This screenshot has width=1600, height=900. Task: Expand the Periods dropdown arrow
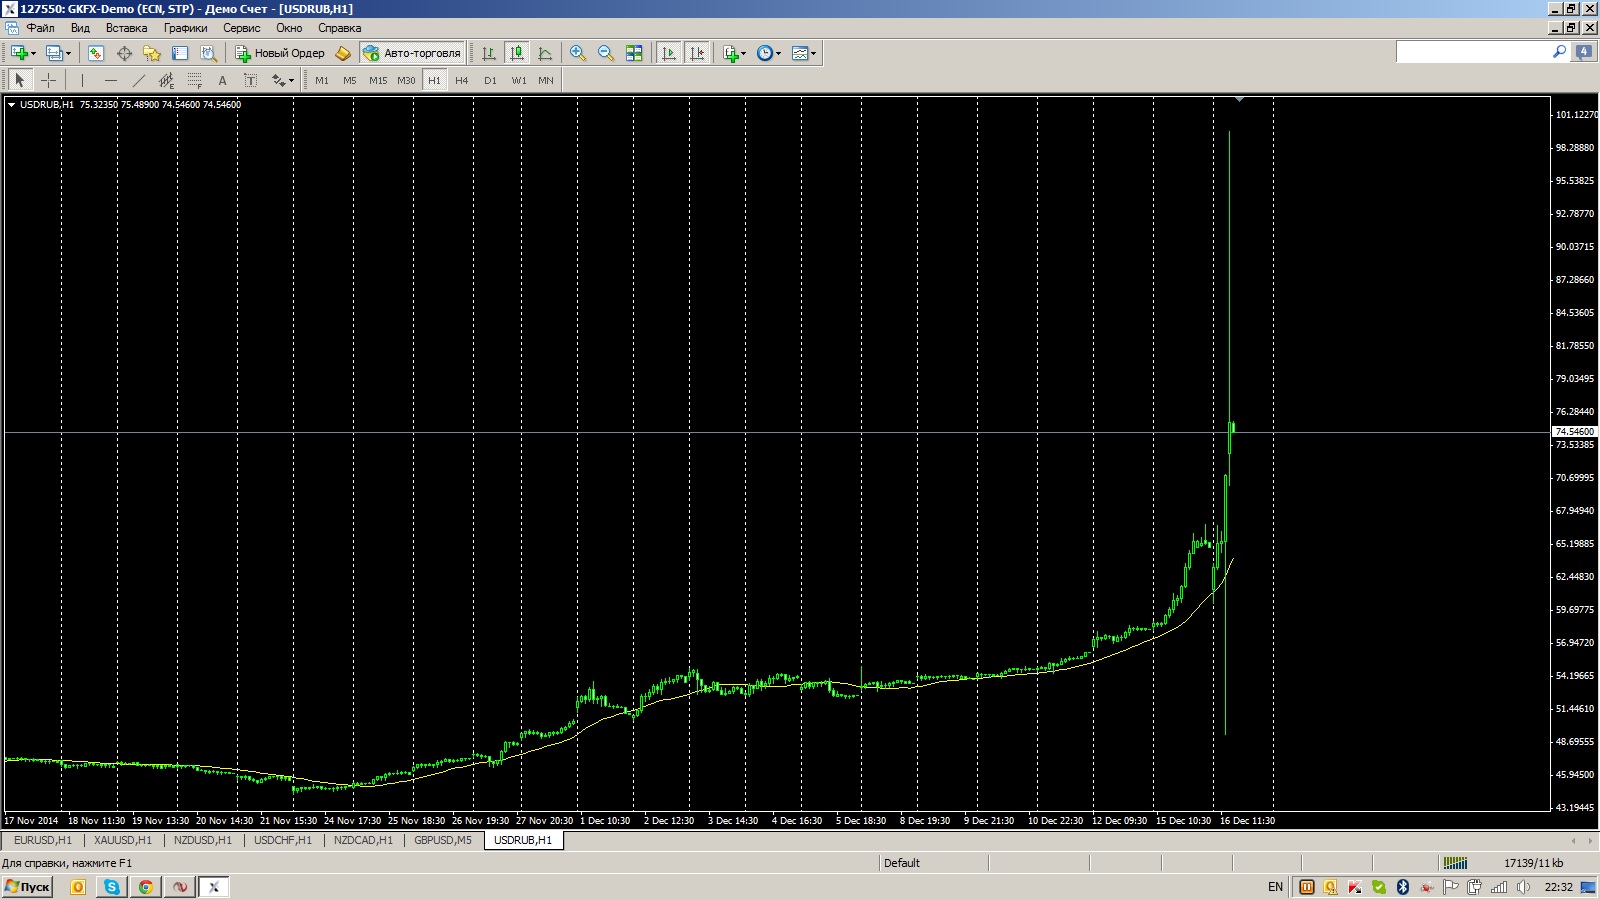tap(779, 54)
